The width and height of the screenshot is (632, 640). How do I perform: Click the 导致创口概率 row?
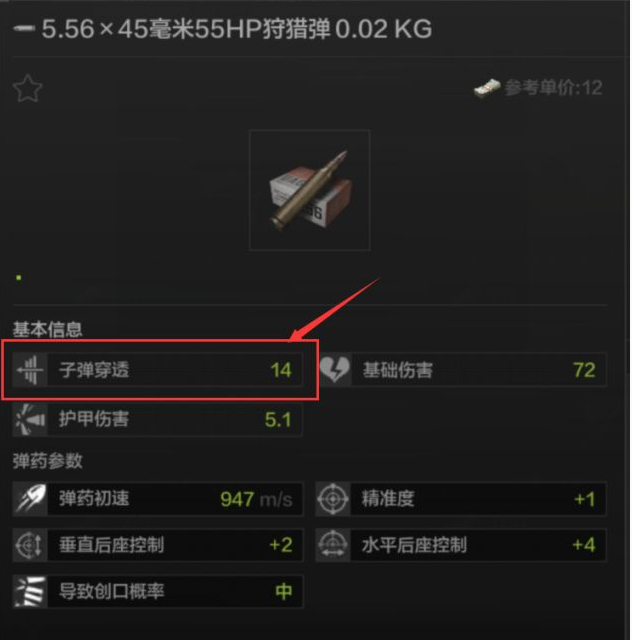158,591
